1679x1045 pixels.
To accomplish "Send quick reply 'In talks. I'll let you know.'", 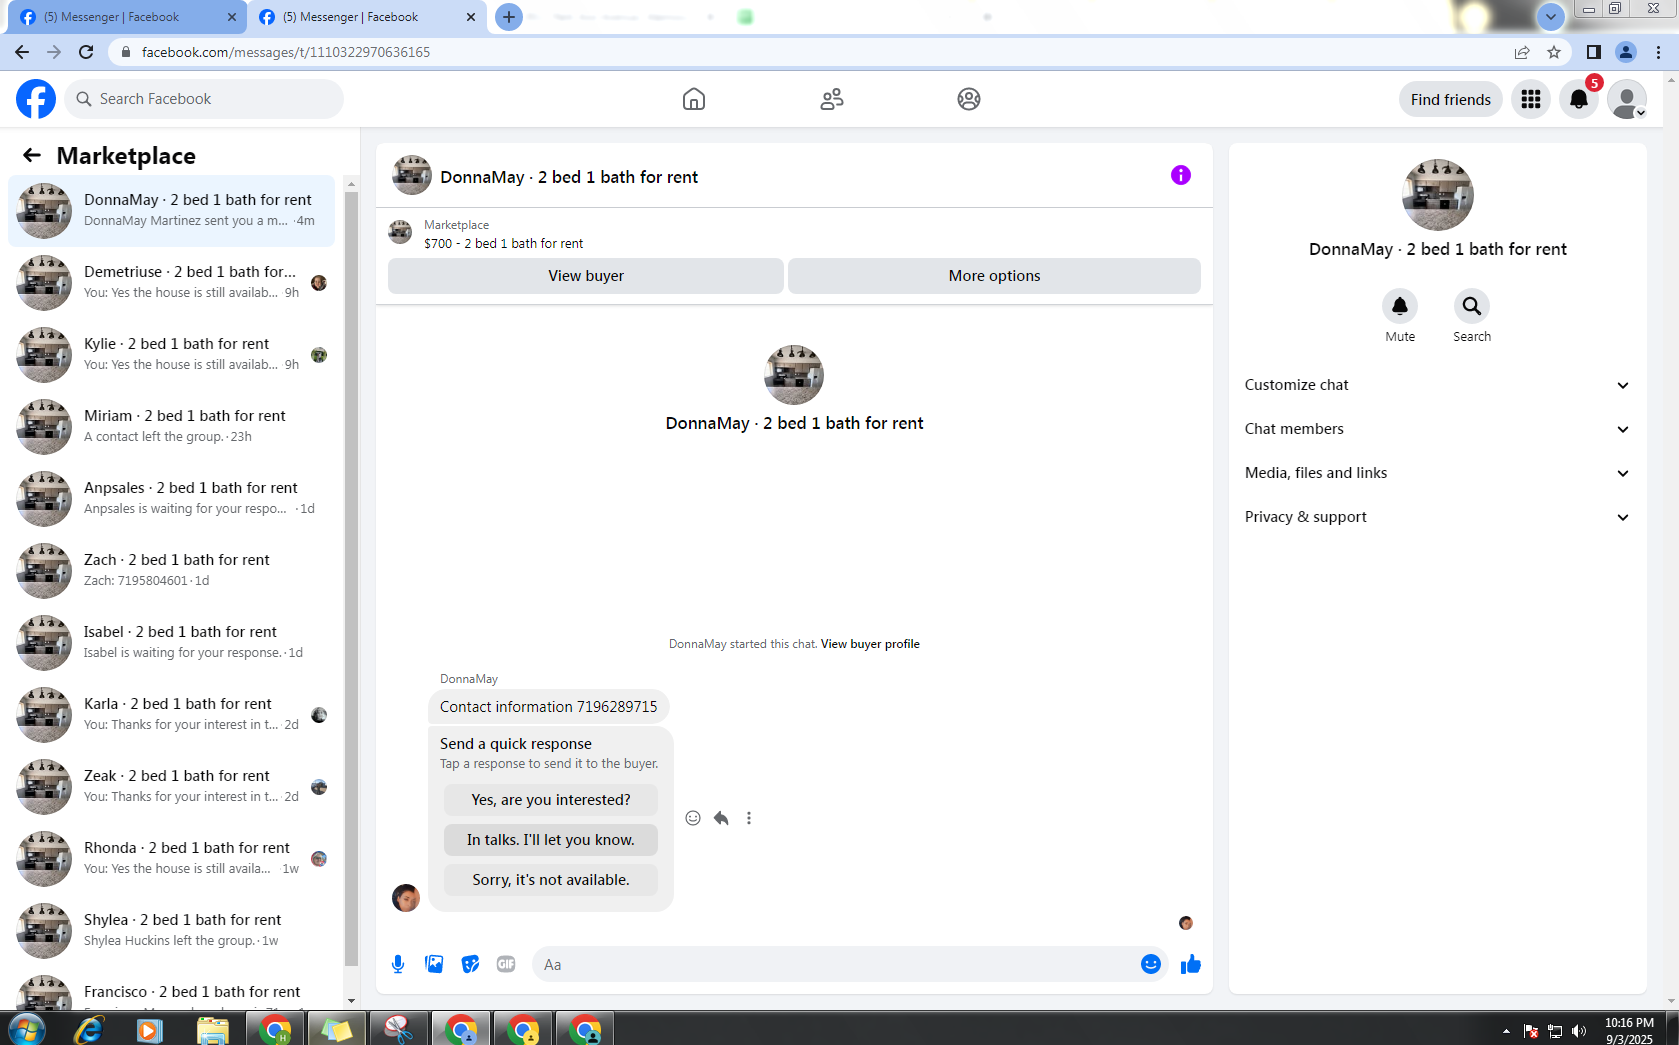I will [x=551, y=840].
